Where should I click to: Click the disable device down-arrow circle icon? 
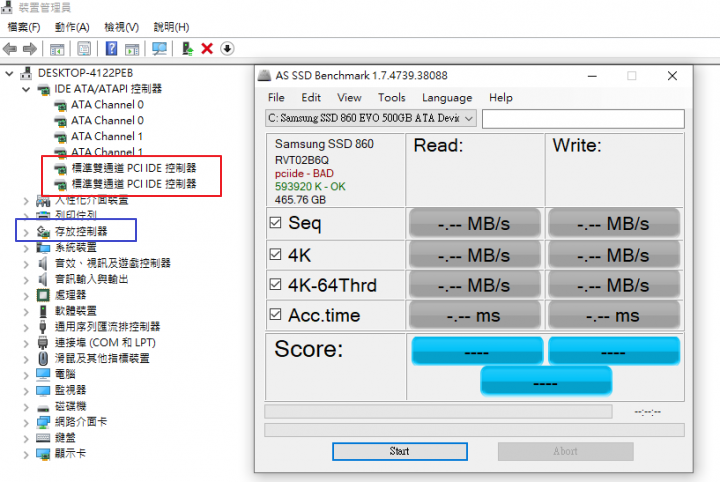(x=227, y=49)
